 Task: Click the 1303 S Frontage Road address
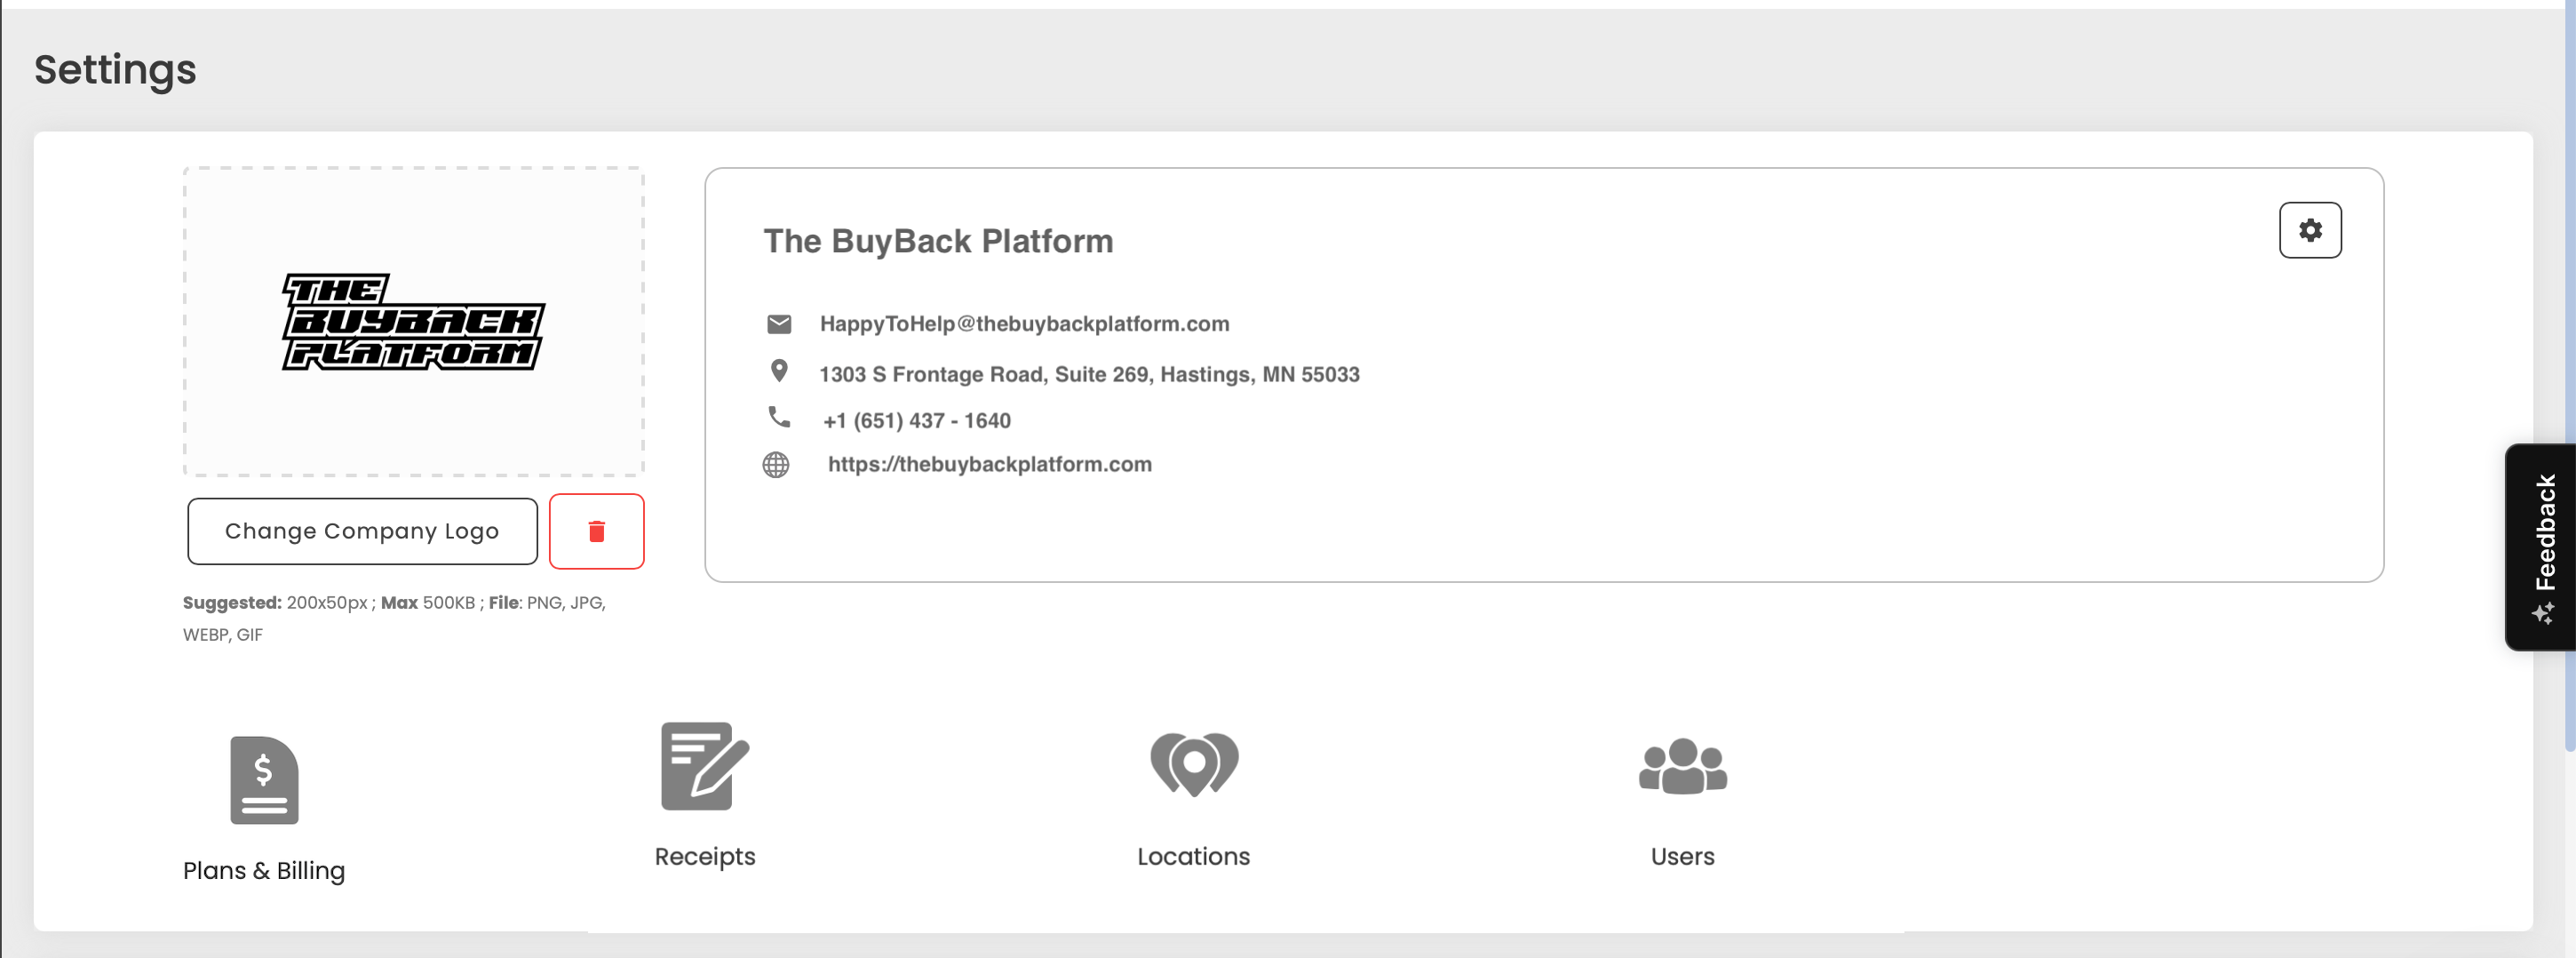point(1090,374)
